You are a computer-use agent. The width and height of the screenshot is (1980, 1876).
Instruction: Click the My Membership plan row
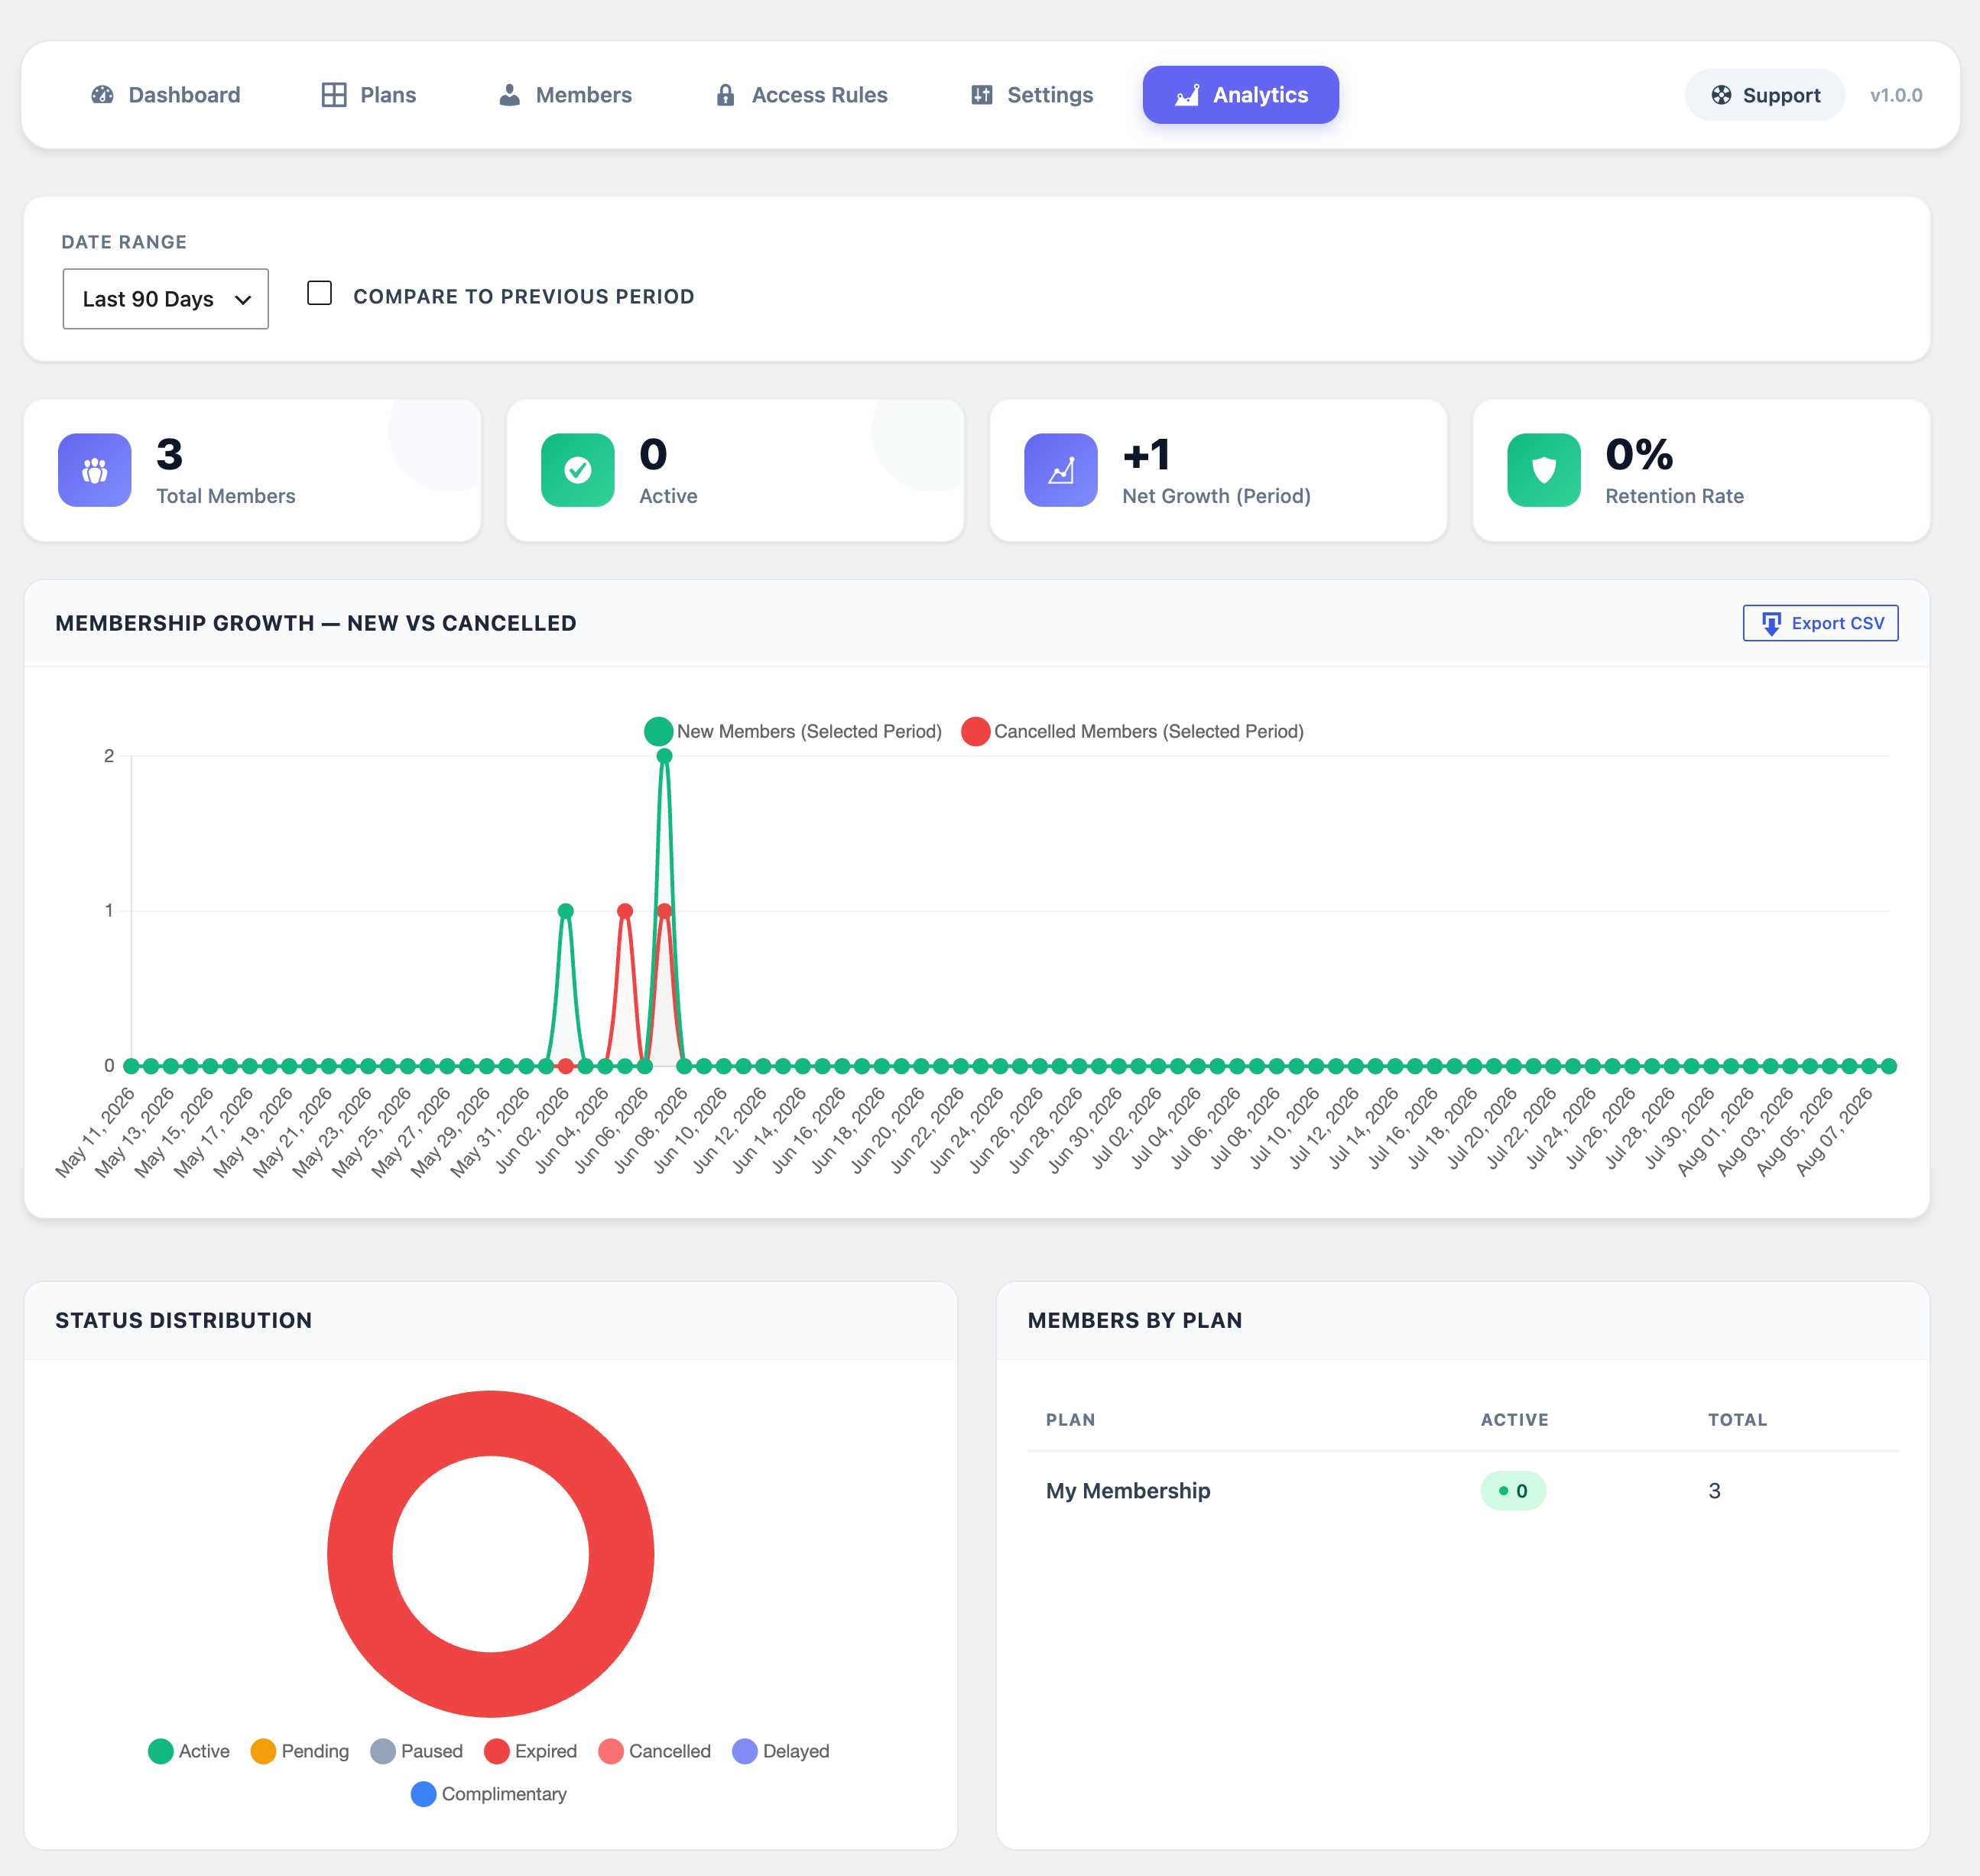pos(1462,1491)
